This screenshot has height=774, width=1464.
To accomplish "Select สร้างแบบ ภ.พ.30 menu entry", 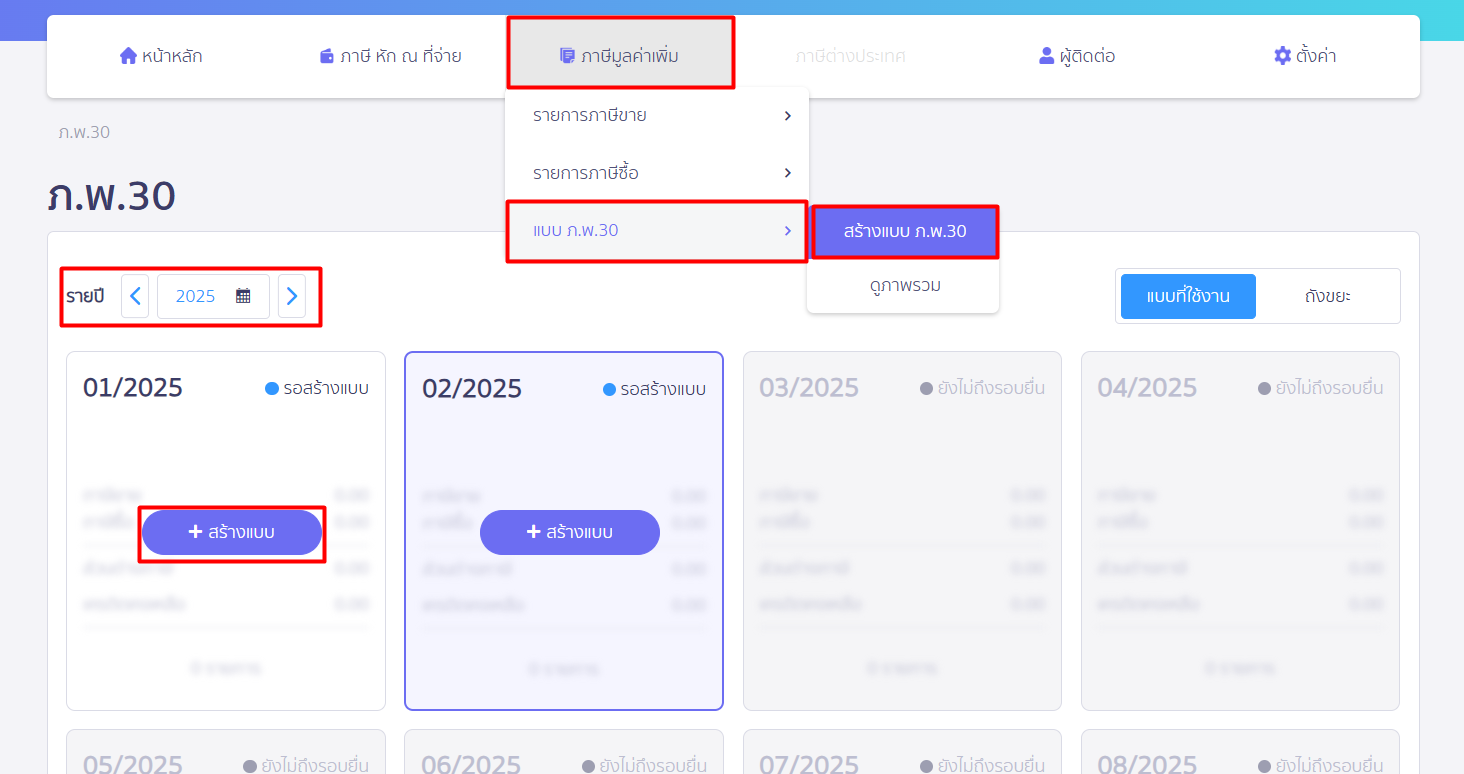I will (904, 232).
